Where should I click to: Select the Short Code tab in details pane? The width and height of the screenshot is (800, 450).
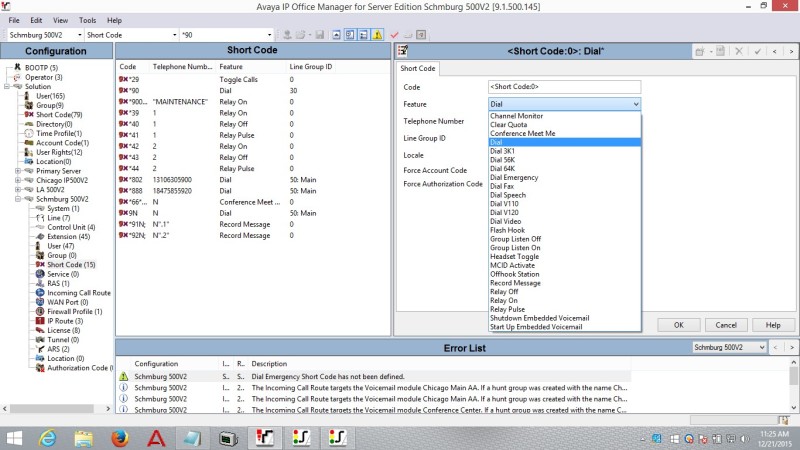[x=417, y=68]
